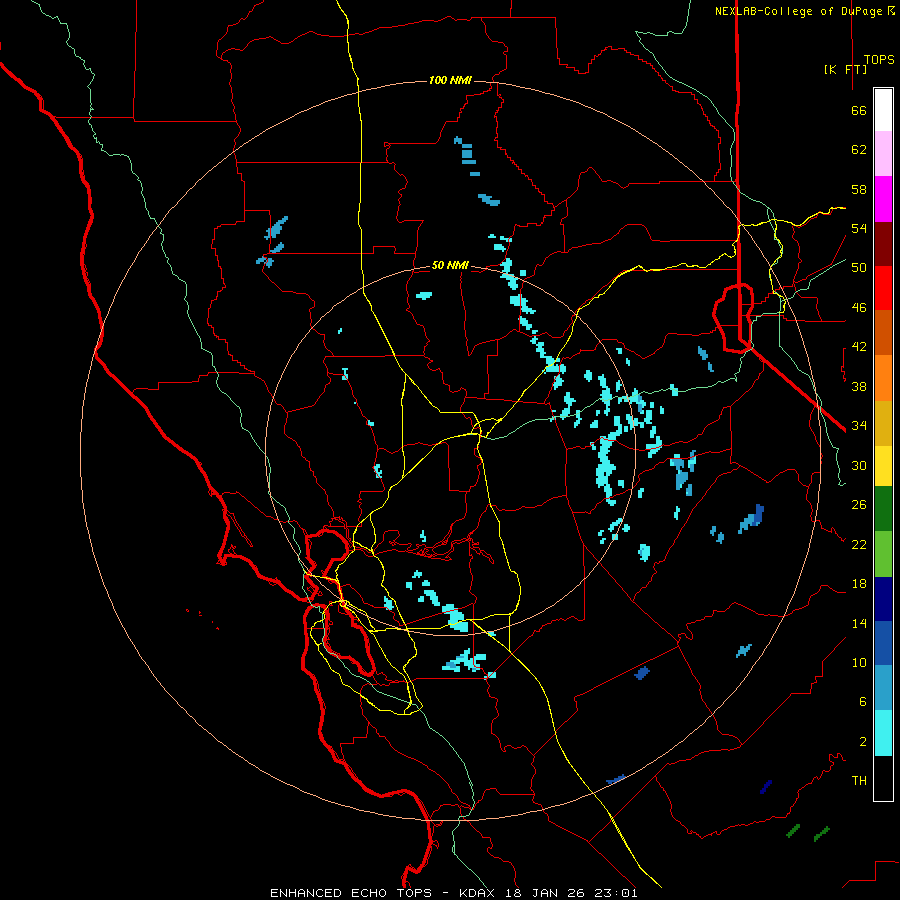The height and width of the screenshot is (900, 900).
Task: Click the "TOPS" legend heading
Action: 879,60
